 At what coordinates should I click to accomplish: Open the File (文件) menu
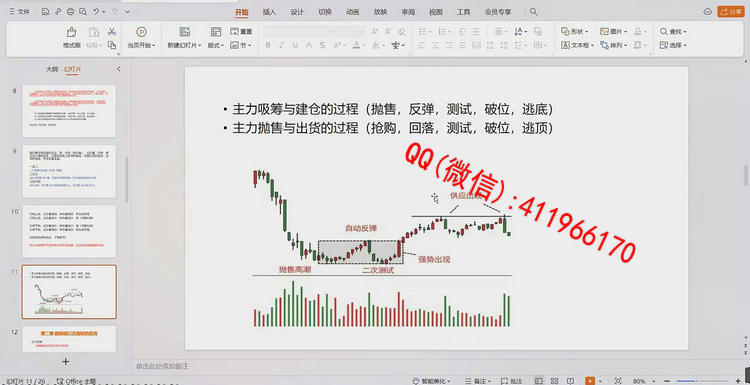point(20,11)
